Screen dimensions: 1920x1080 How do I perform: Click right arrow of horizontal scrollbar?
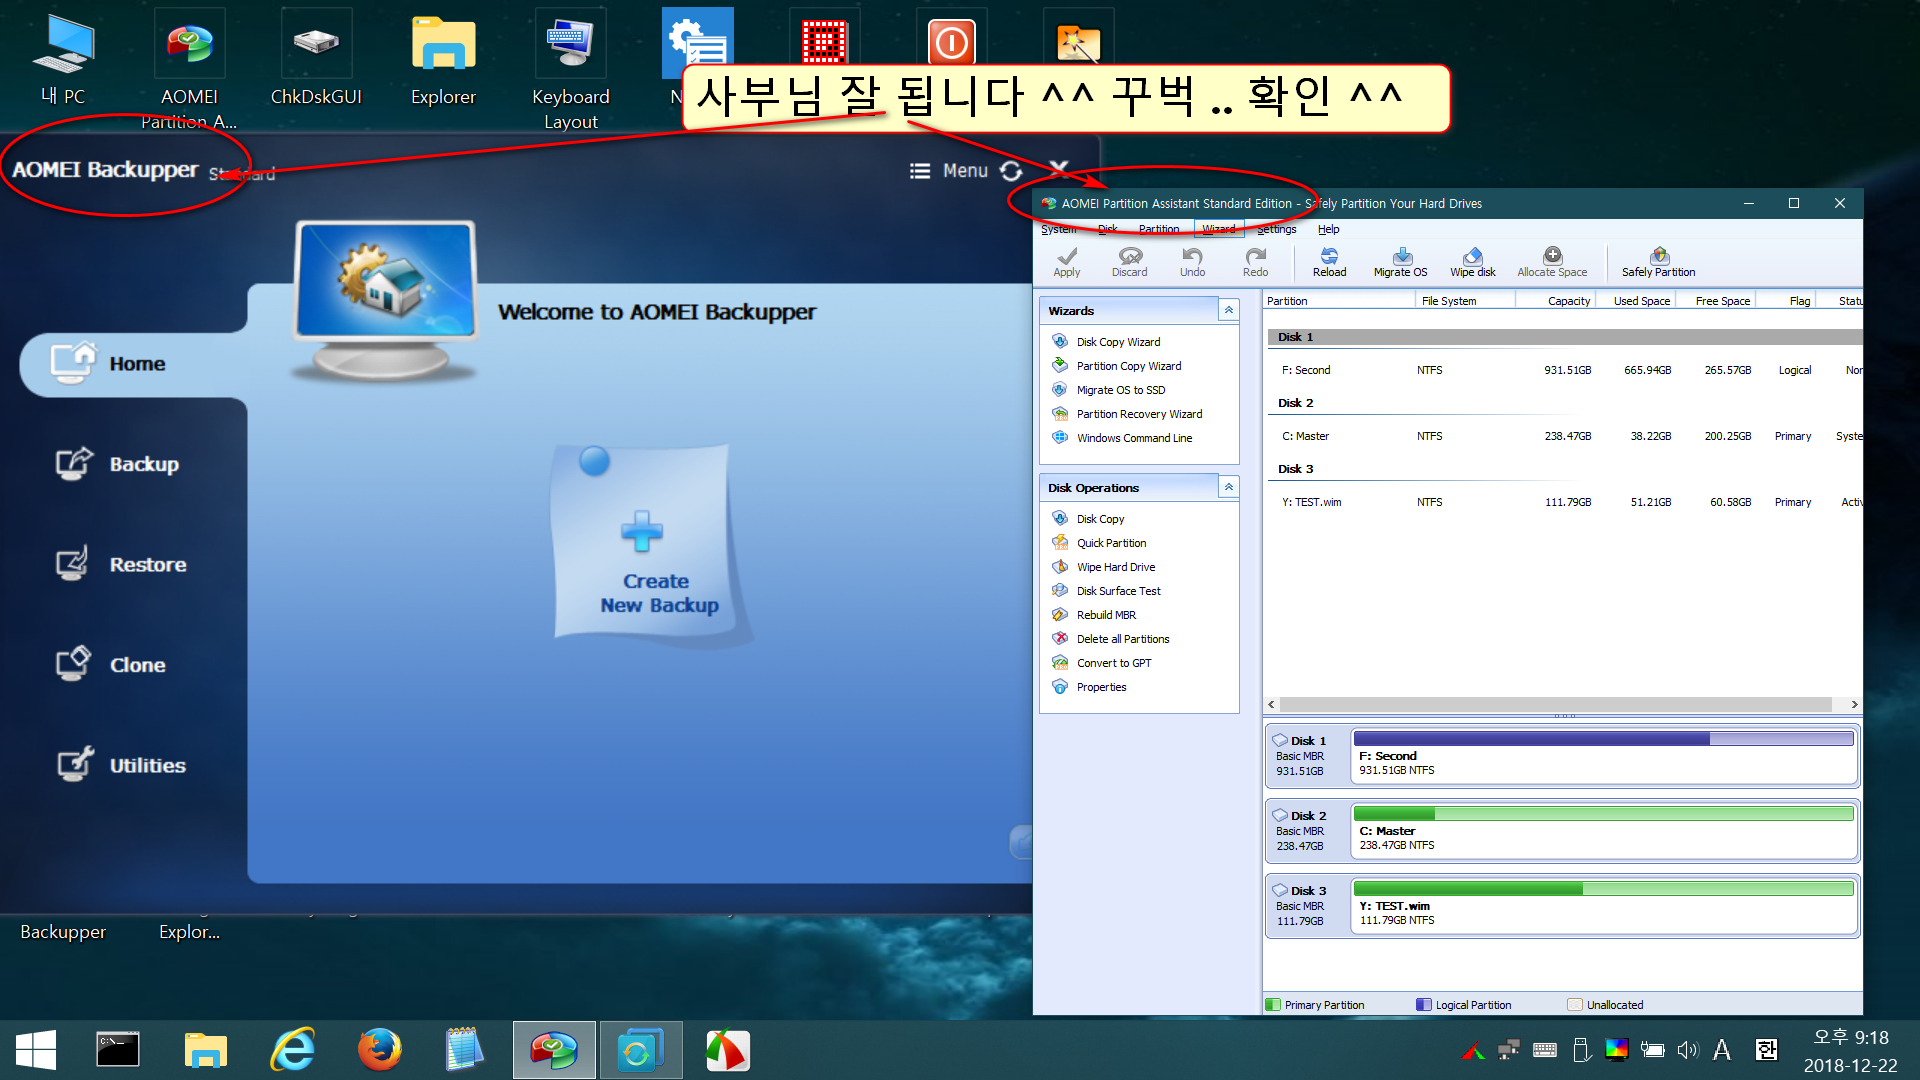point(1854,705)
